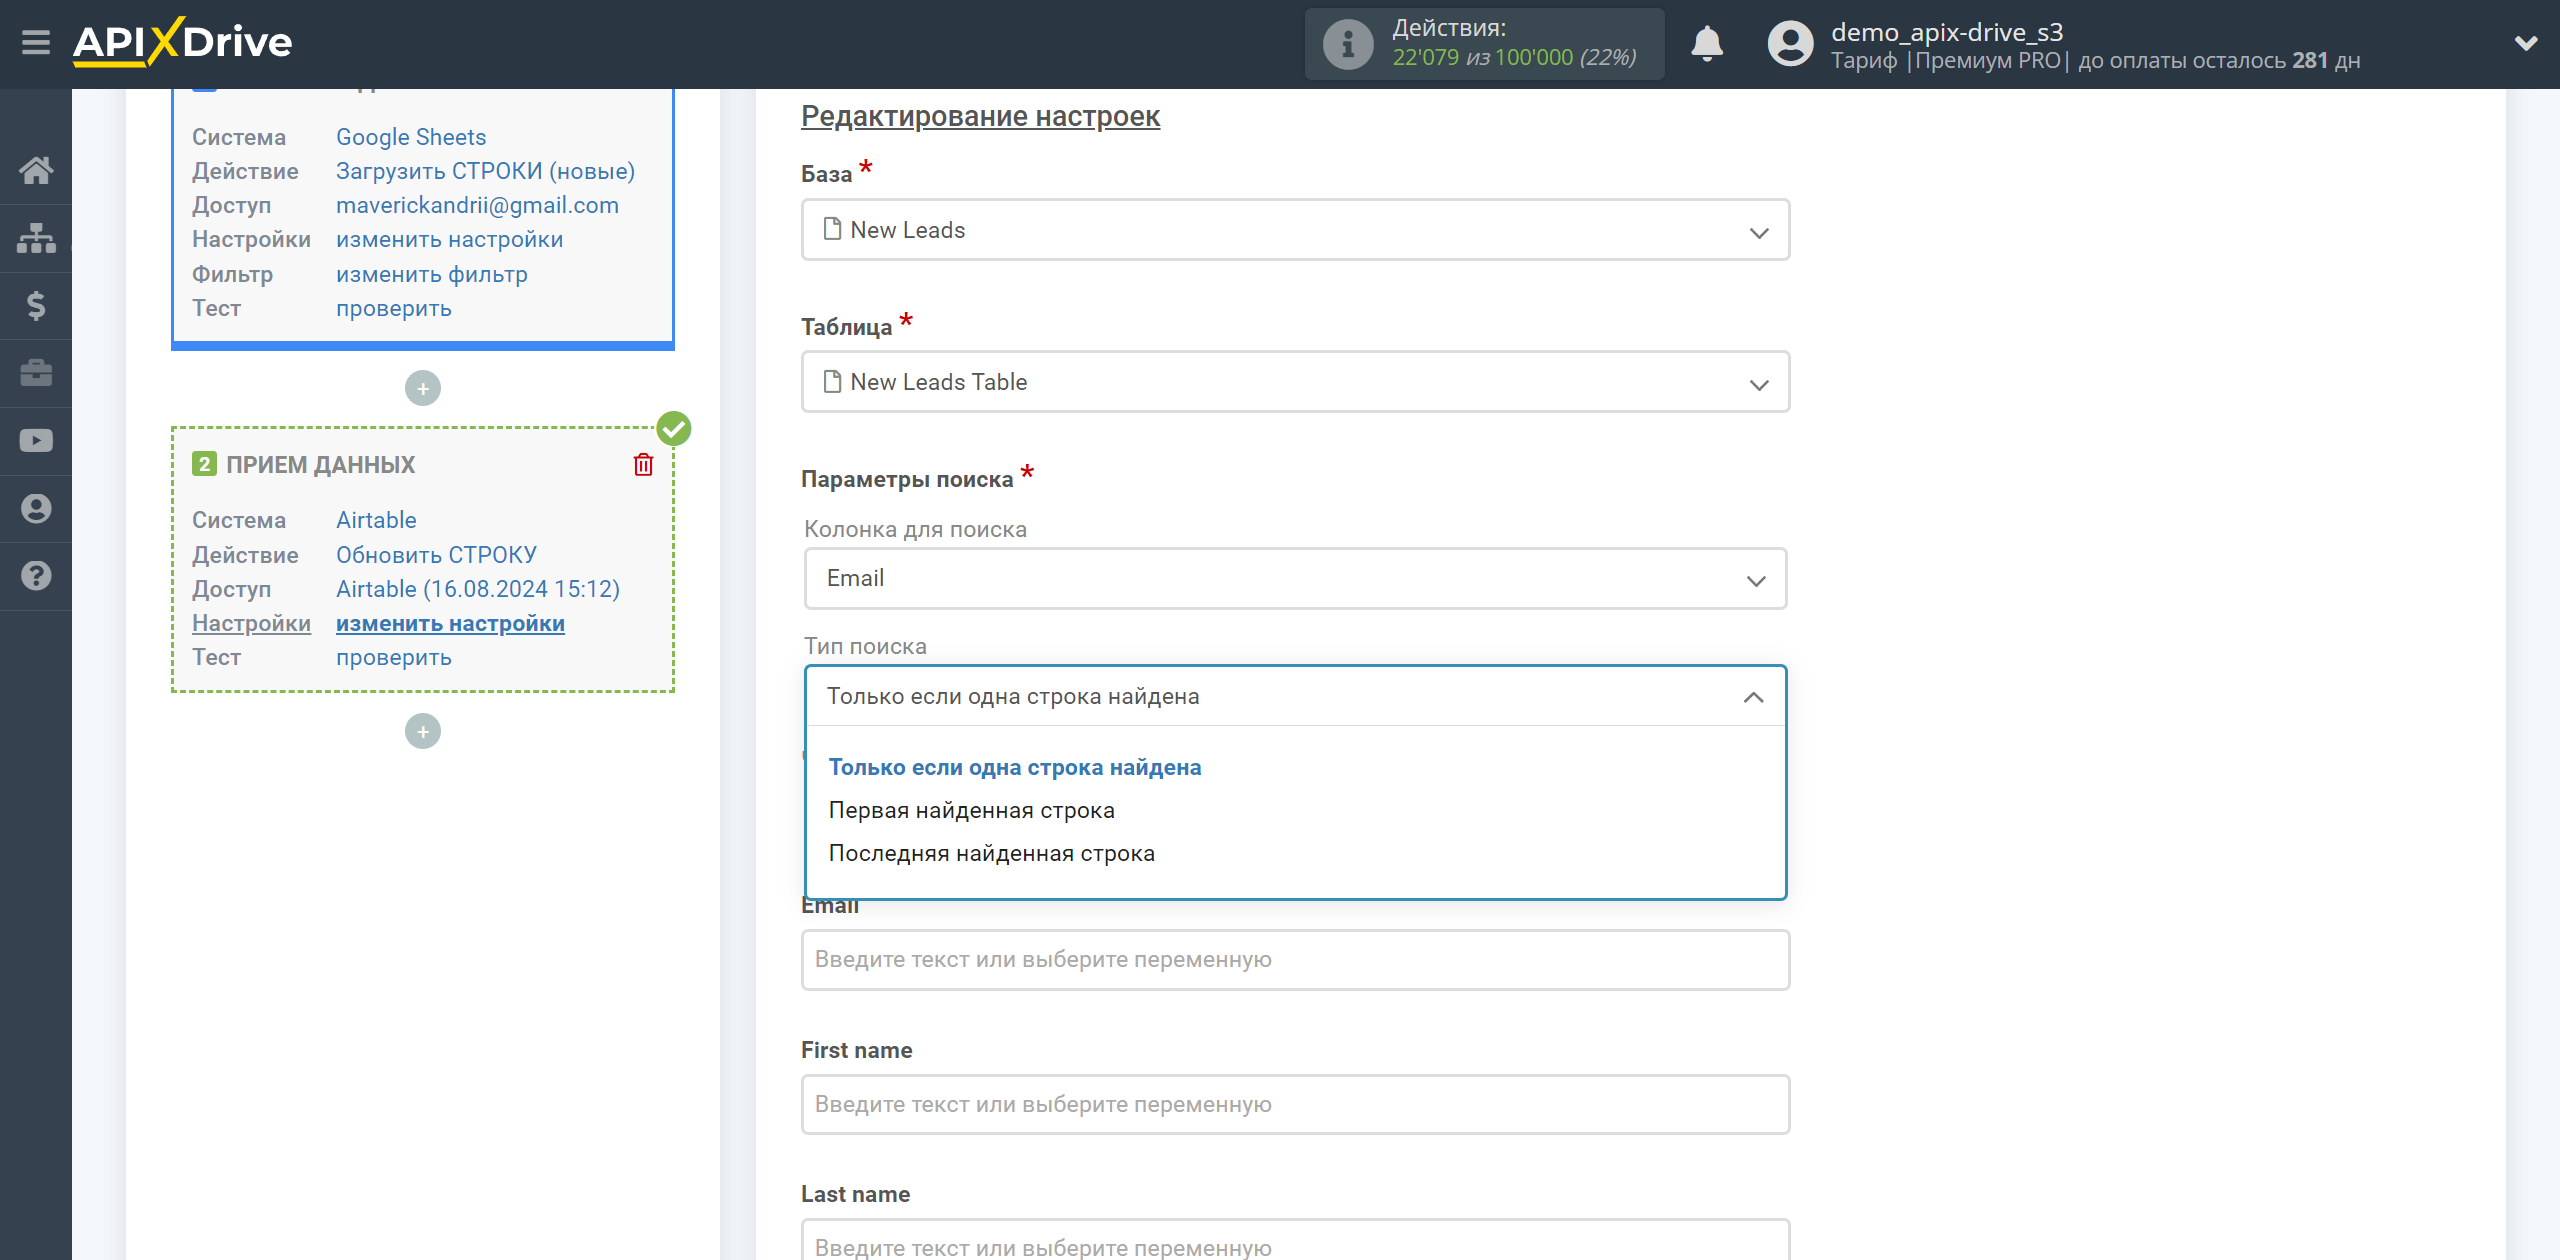Click the red delete trash icon on step 2

pyautogui.click(x=647, y=465)
